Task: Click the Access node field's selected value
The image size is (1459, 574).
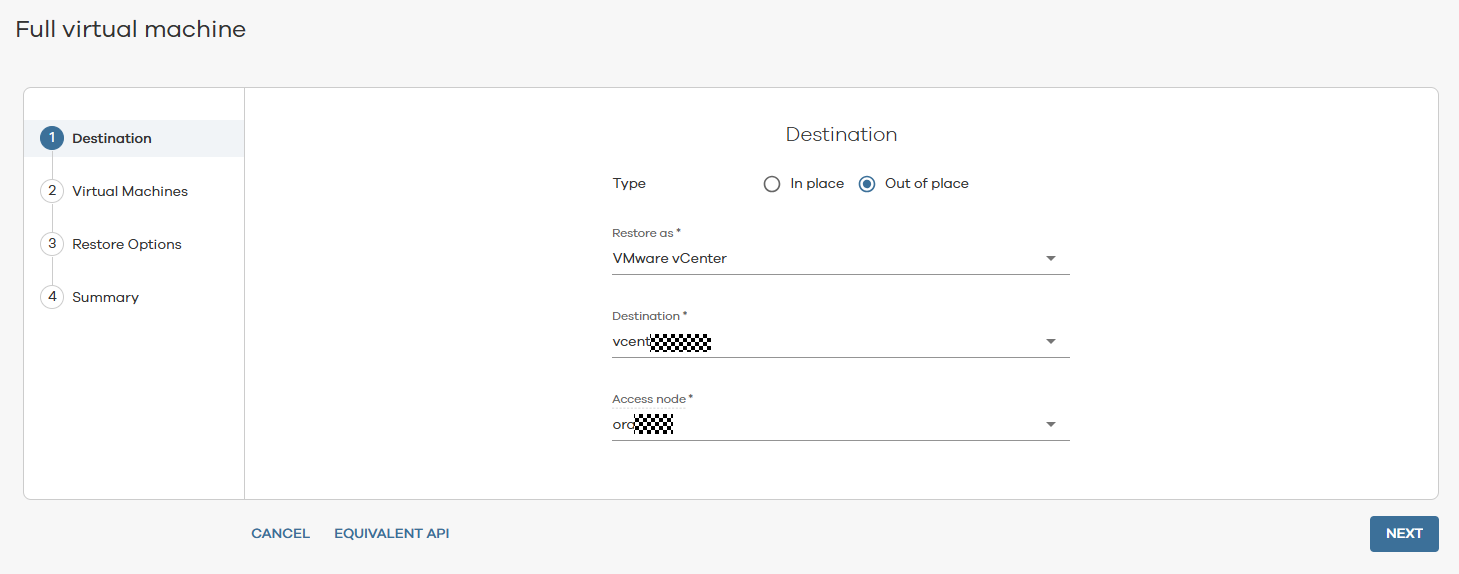Action: pyautogui.click(x=642, y=425)
